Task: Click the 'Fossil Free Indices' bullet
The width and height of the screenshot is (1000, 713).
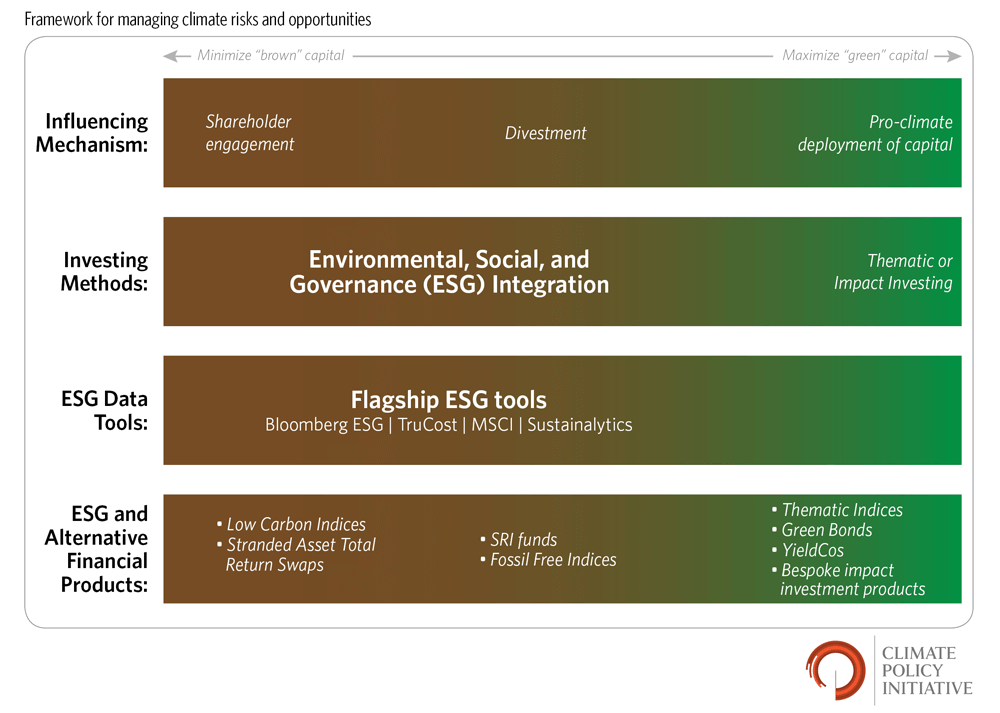Action: pyautogui.click(x=548, y=559)
